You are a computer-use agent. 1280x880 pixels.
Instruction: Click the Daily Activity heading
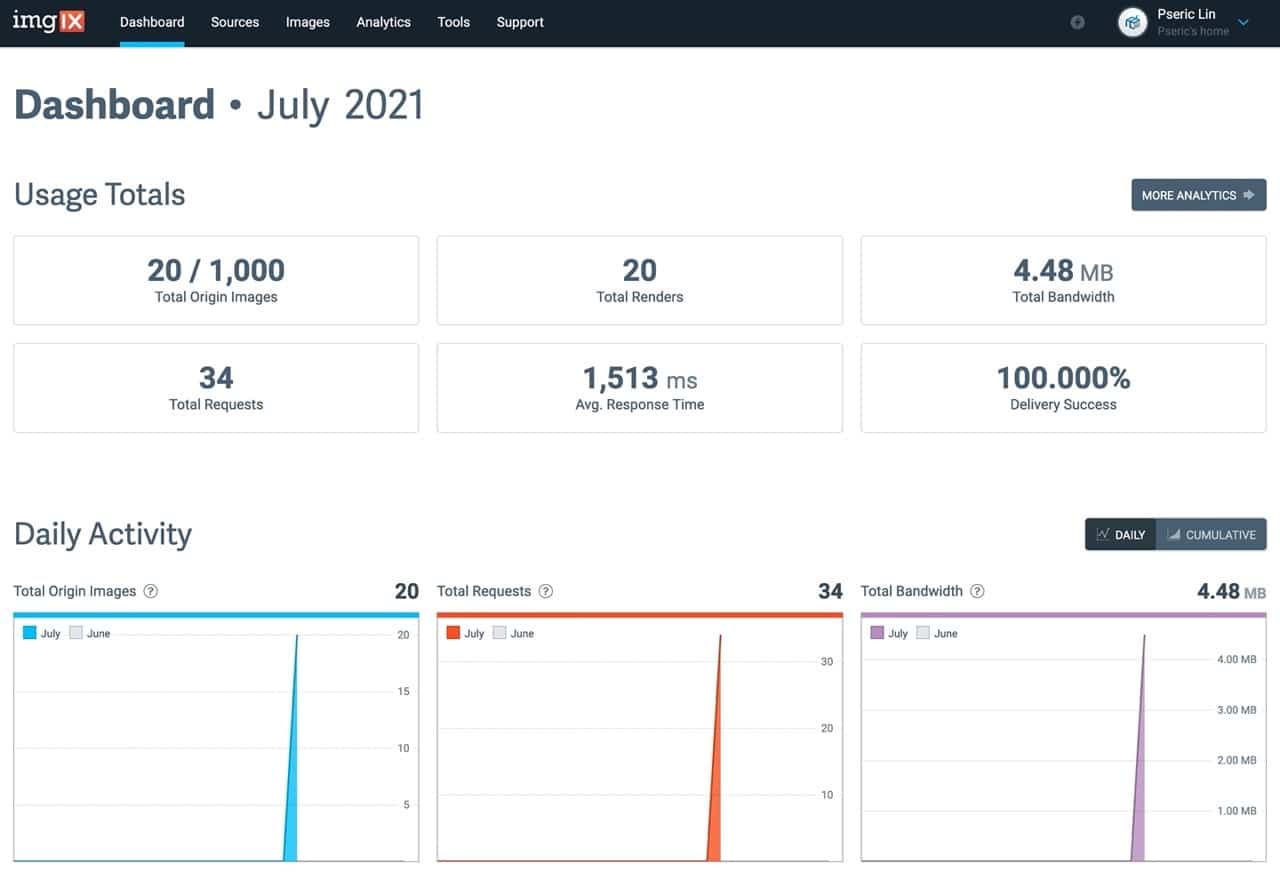pos(103,534)
